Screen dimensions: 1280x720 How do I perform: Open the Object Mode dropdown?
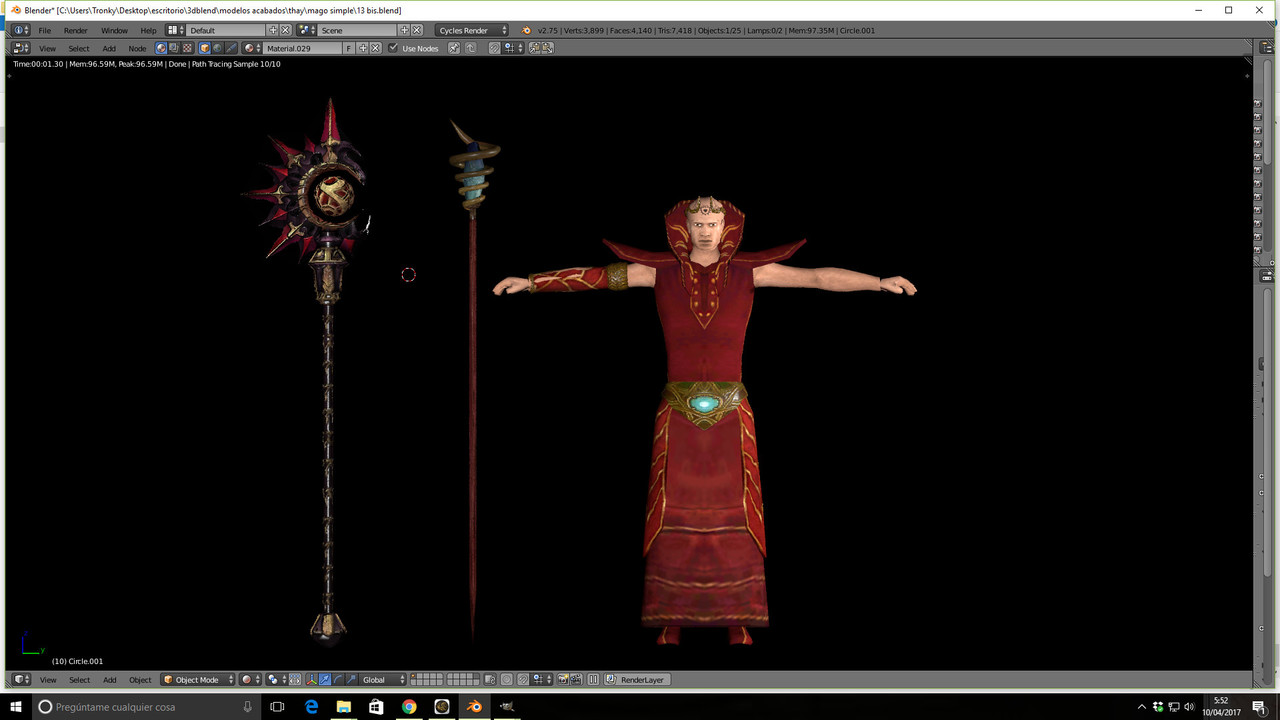[198, 679]
